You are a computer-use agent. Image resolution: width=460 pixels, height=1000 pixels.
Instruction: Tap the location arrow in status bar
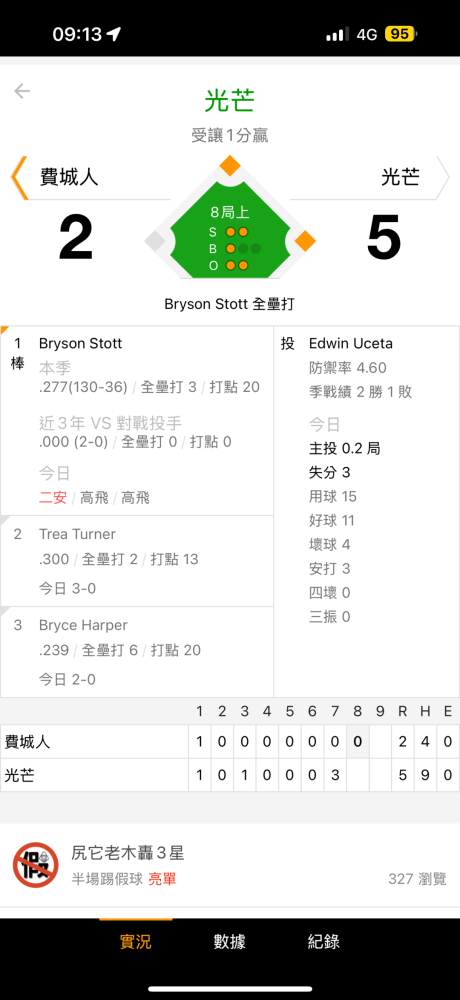pyautogui.click(x=114, y=34)
